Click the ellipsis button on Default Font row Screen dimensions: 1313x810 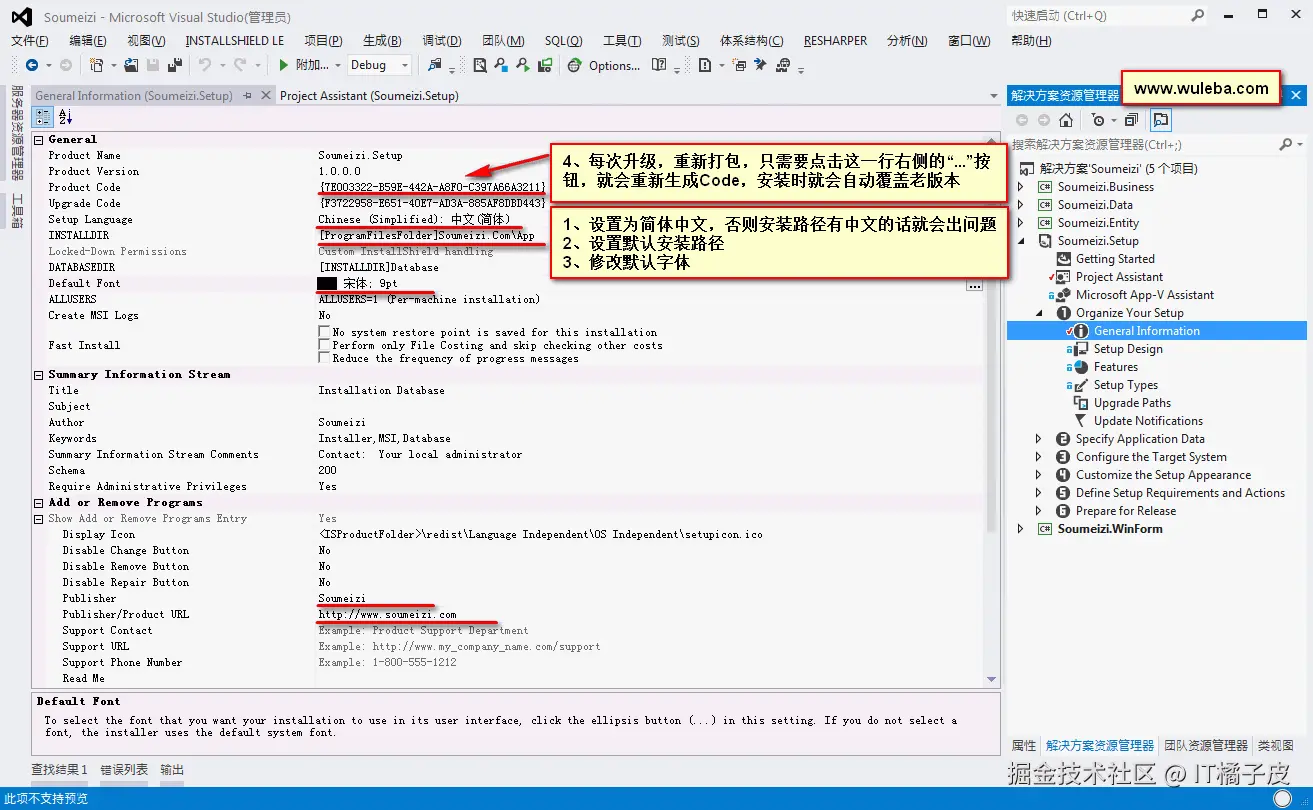974,287
